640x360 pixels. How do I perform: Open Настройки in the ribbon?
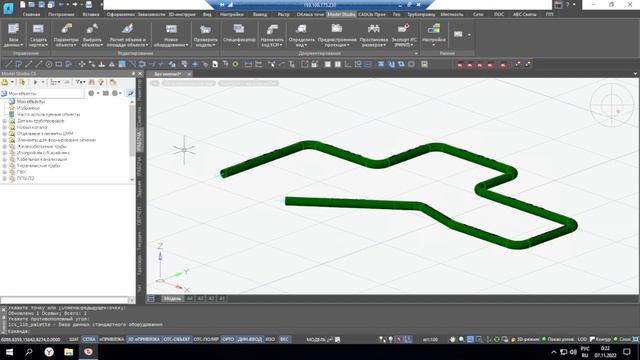pos(433,35)
